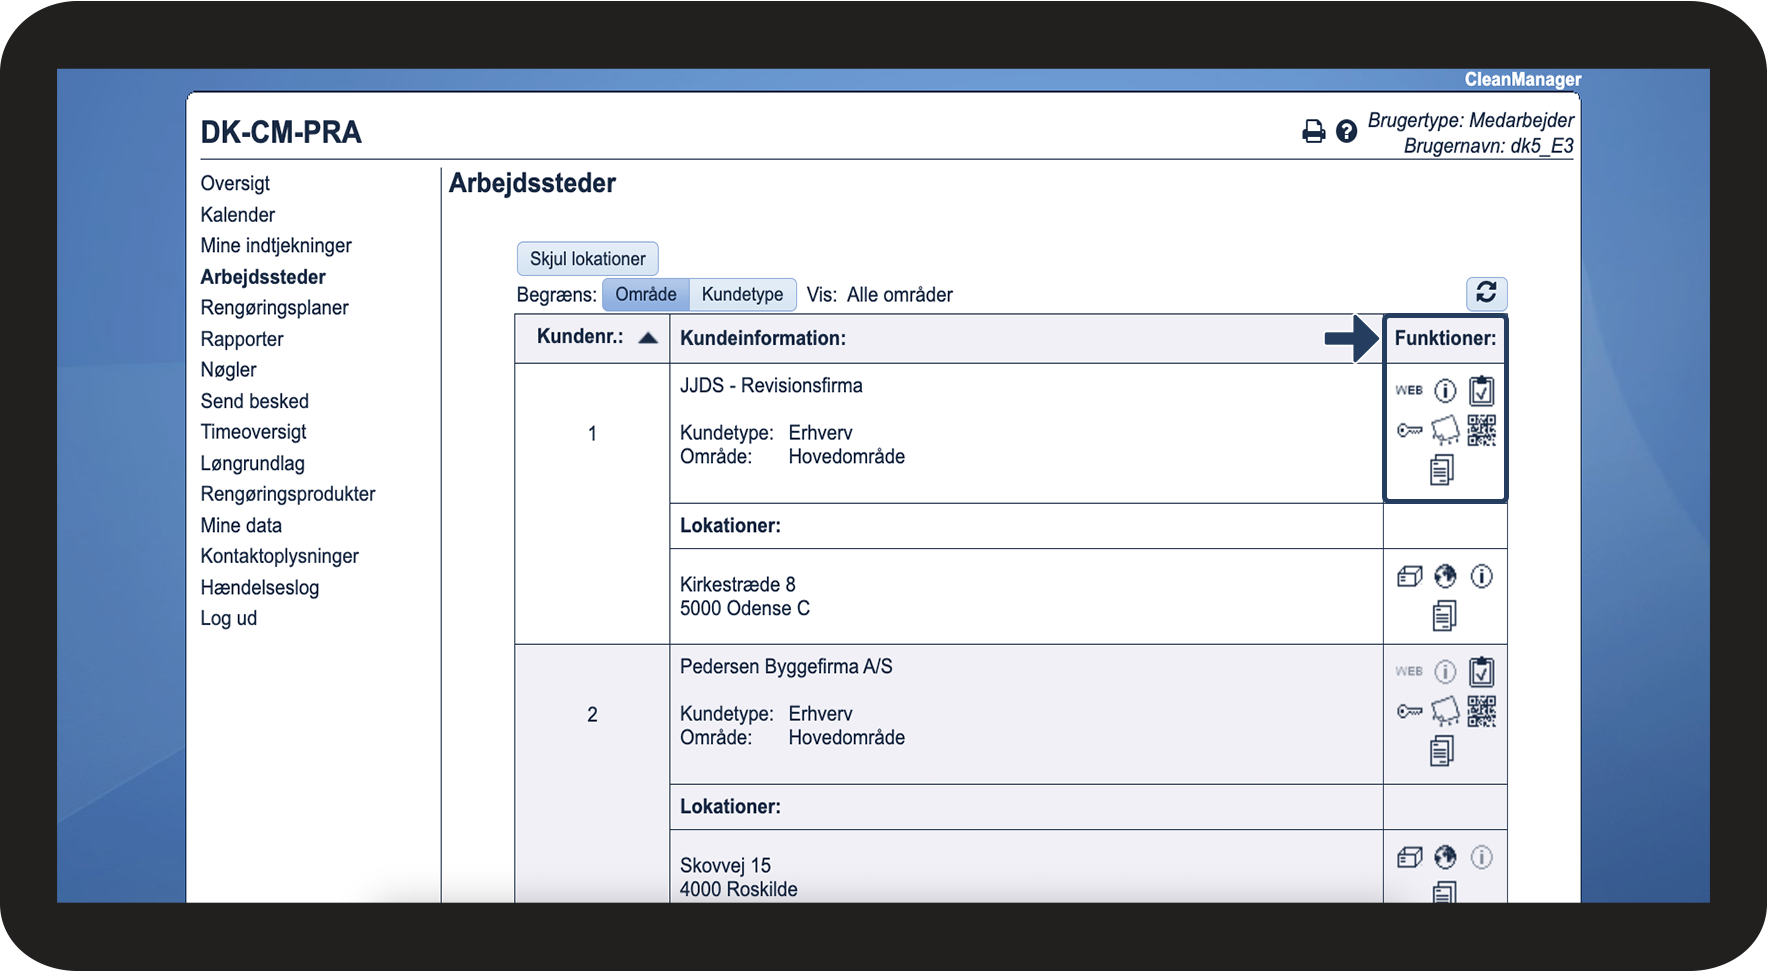This screenshot has width=1767, height=971.
Task: Open map globe icon for Kirkestræde 8
Action: pyautogui.click(x=1445, y=576)
